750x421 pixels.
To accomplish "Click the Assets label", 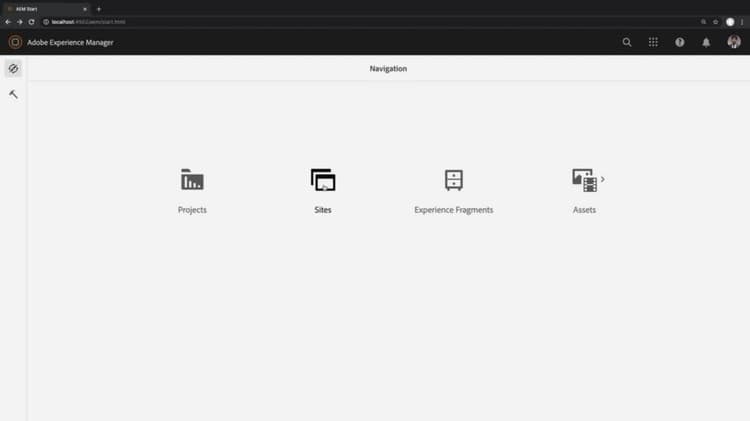I will (585, 210).
